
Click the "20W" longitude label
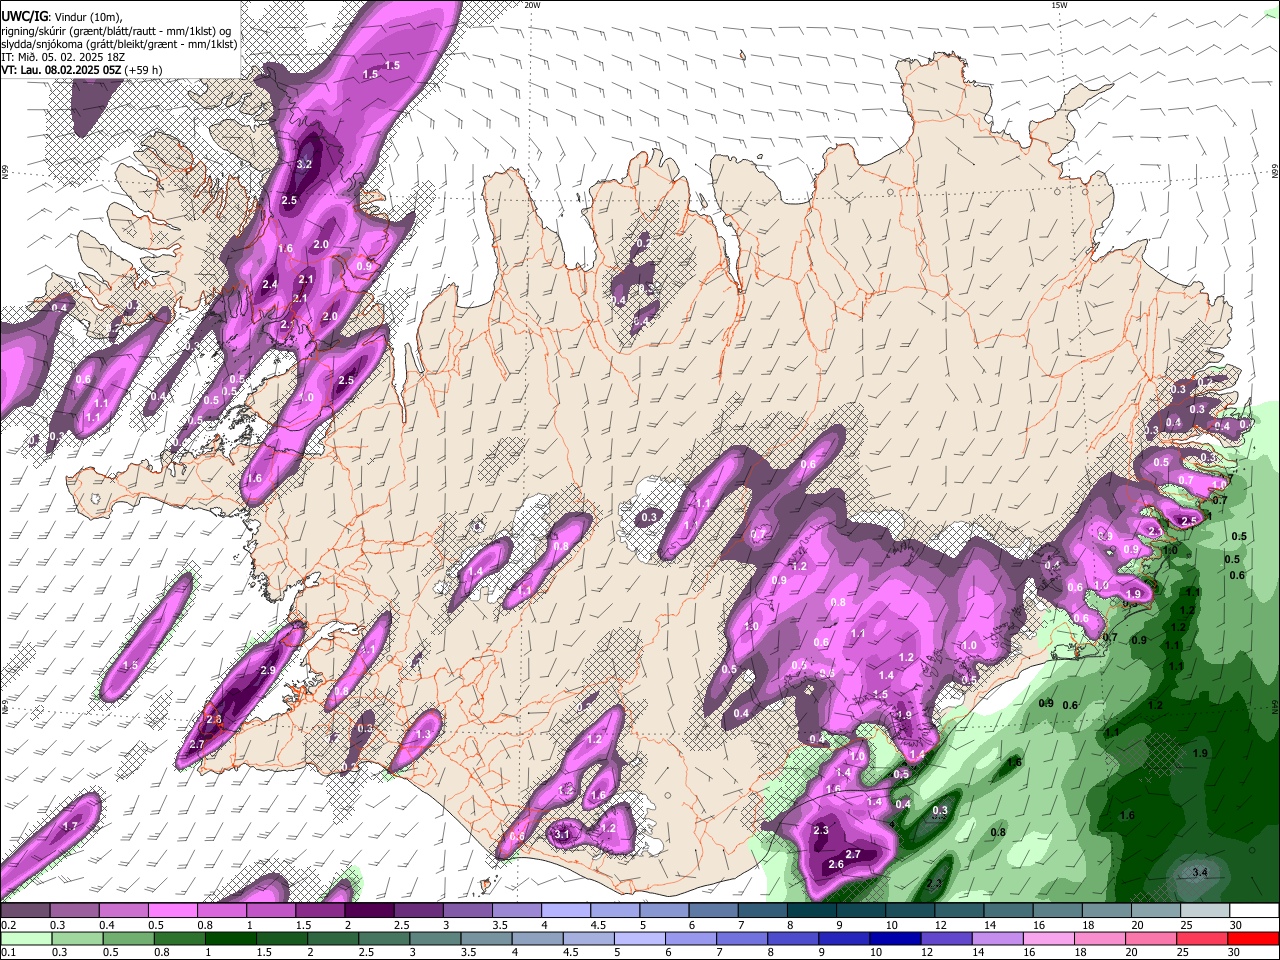(532, 5)
